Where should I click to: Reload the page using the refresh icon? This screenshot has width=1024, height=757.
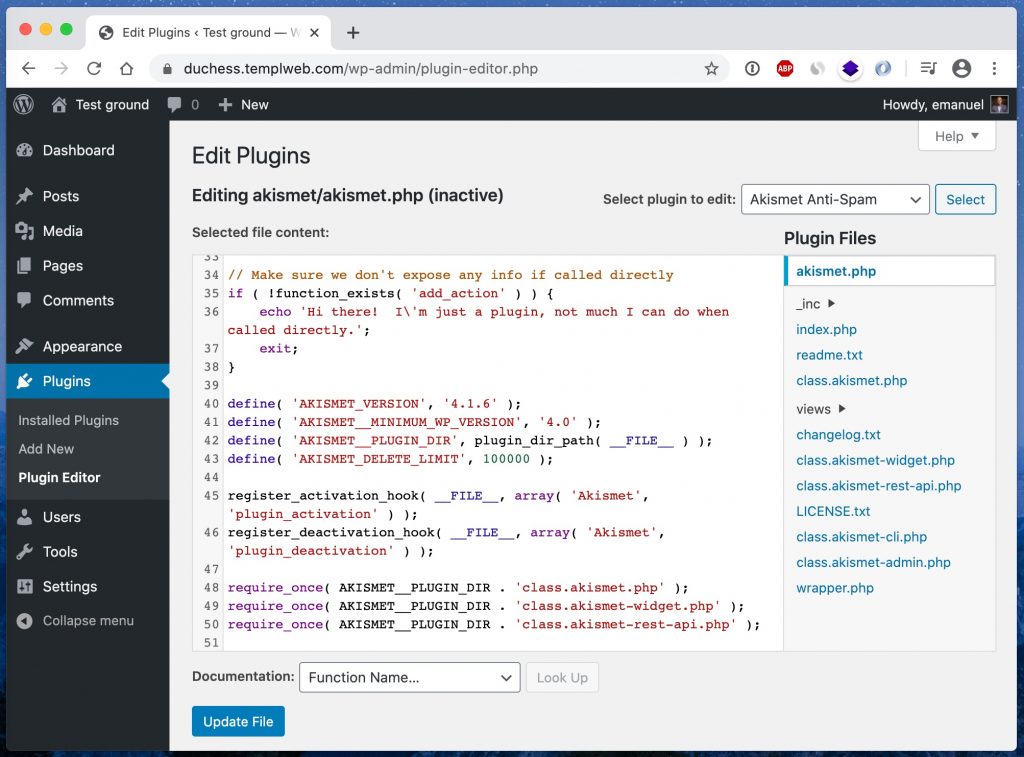(x=94, y=69)
